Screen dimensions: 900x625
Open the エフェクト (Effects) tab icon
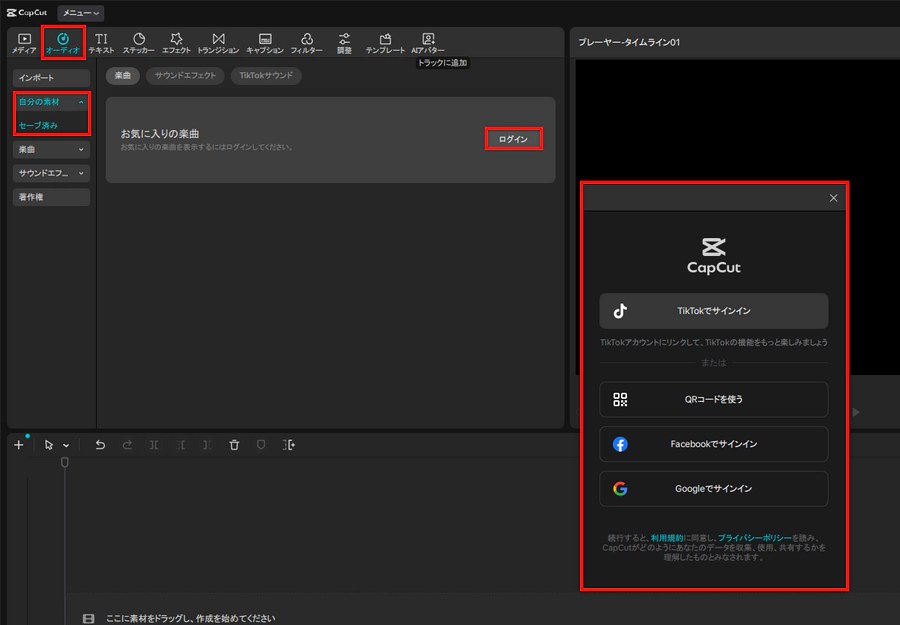176,43
